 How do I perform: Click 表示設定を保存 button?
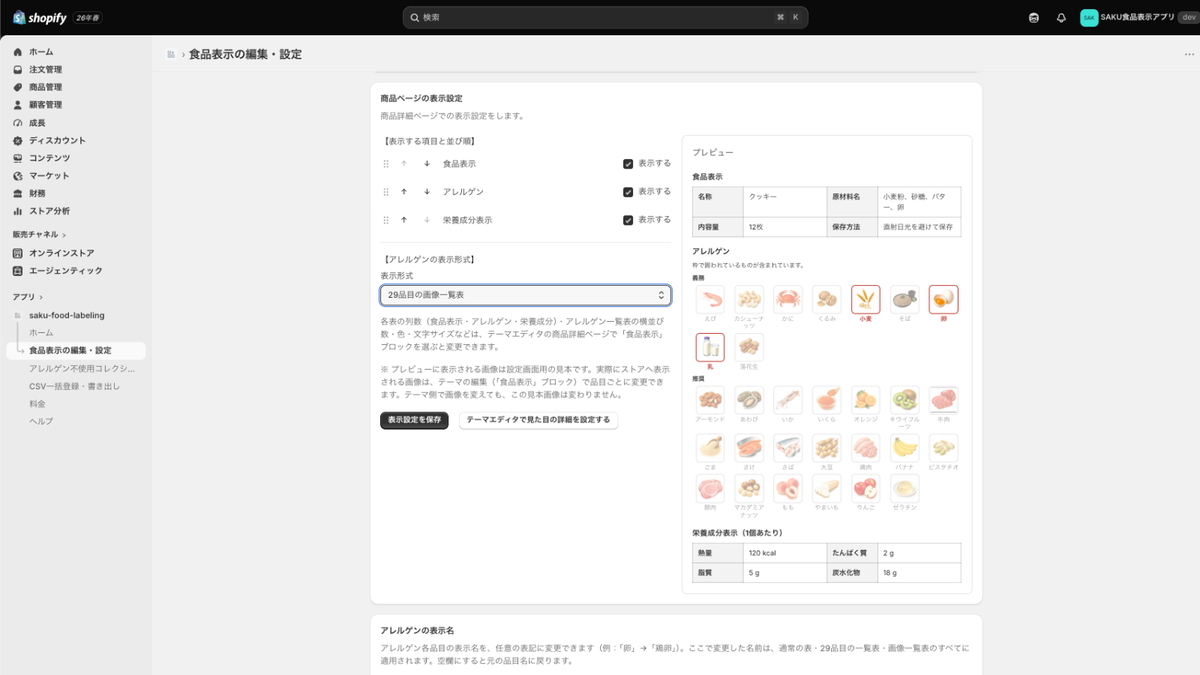[414, 420]
